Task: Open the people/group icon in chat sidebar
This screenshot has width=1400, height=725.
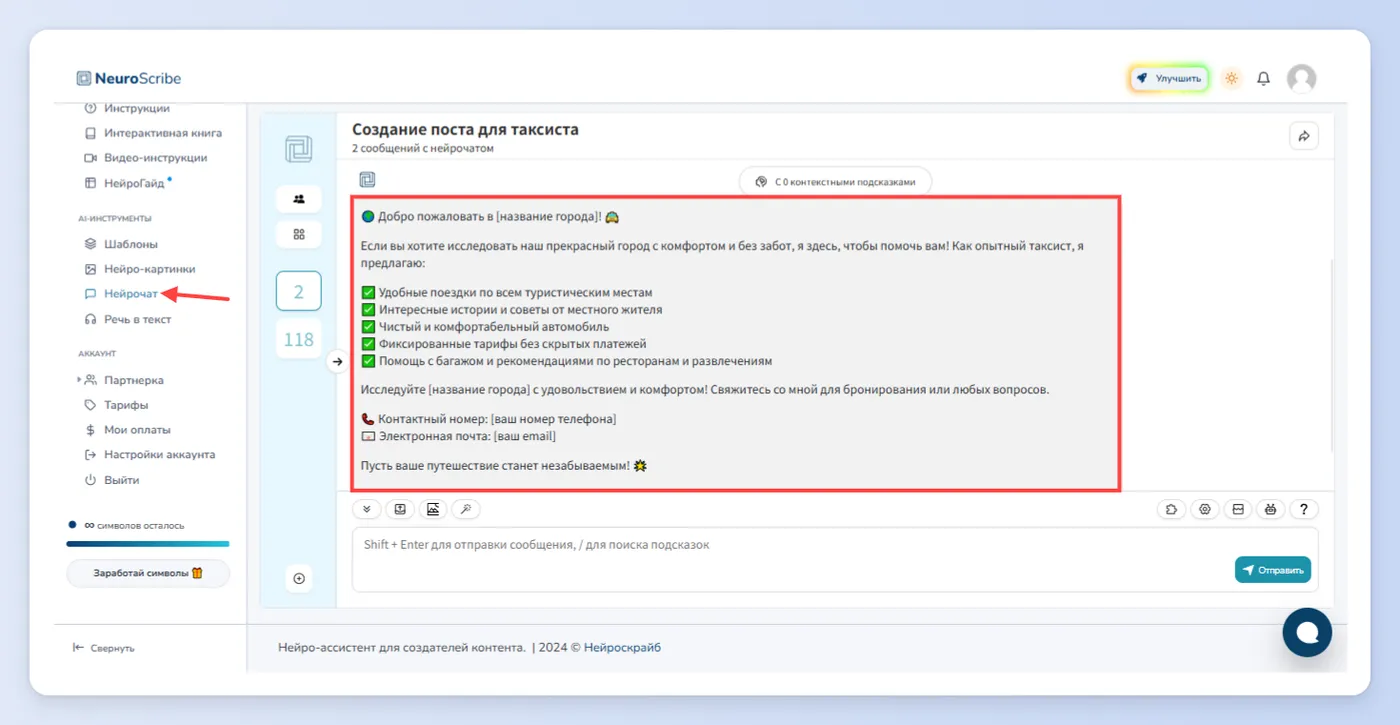Action: pyautogui.click(x=299, y=198)
